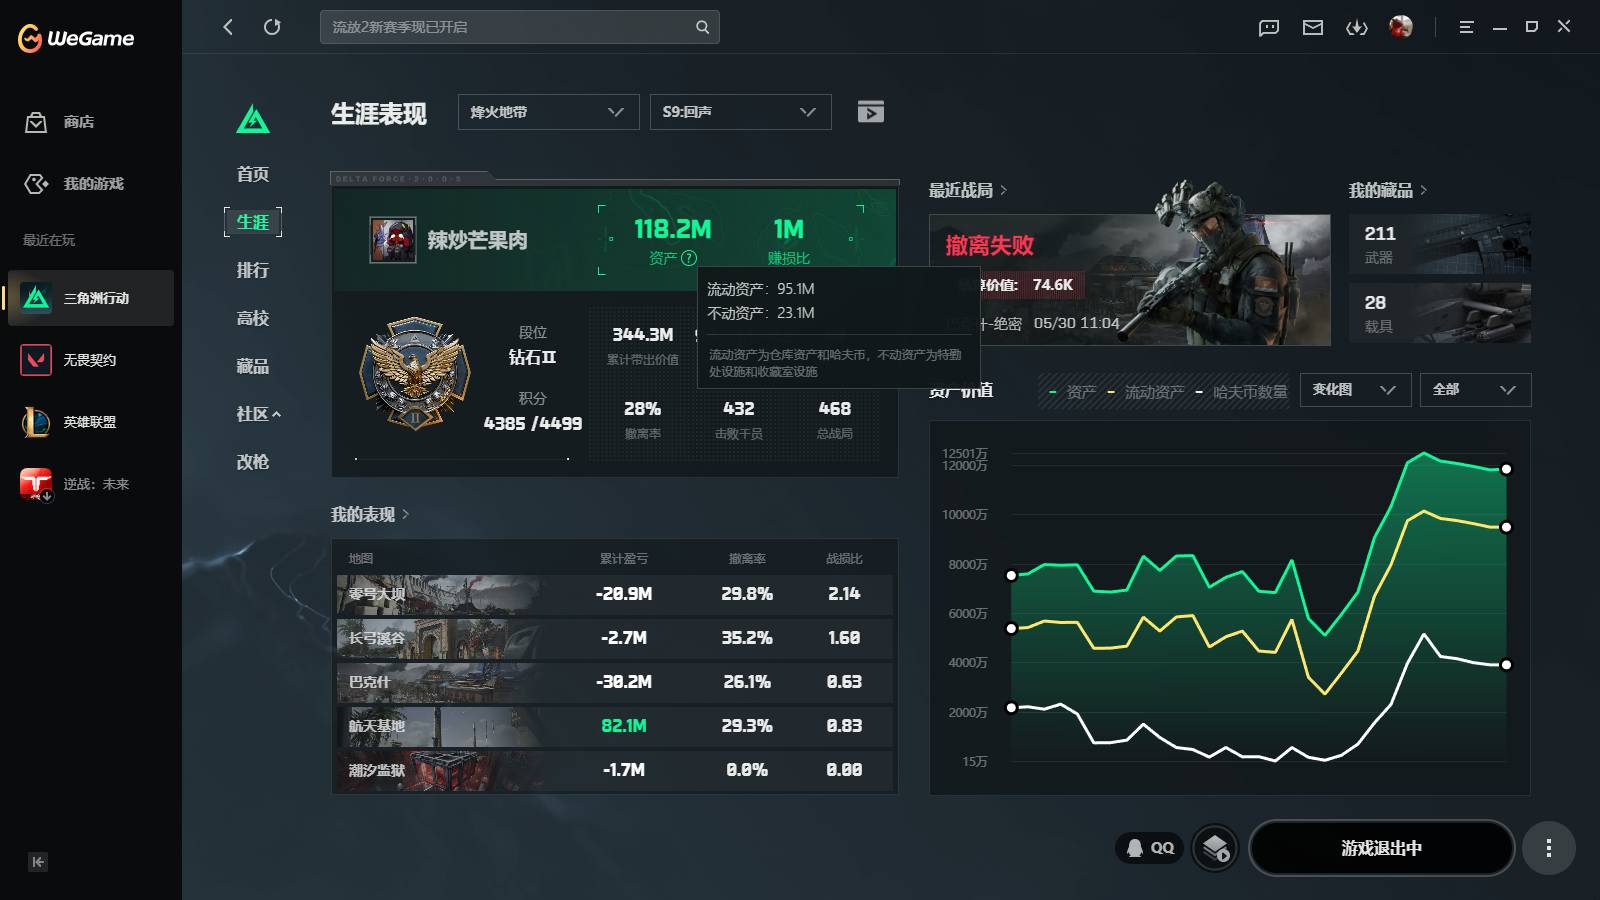Image resolution: width=1600 pixels, height=900 pixels.
Task: Select the 潮汐监狱 map row
Action: point(614,770)
